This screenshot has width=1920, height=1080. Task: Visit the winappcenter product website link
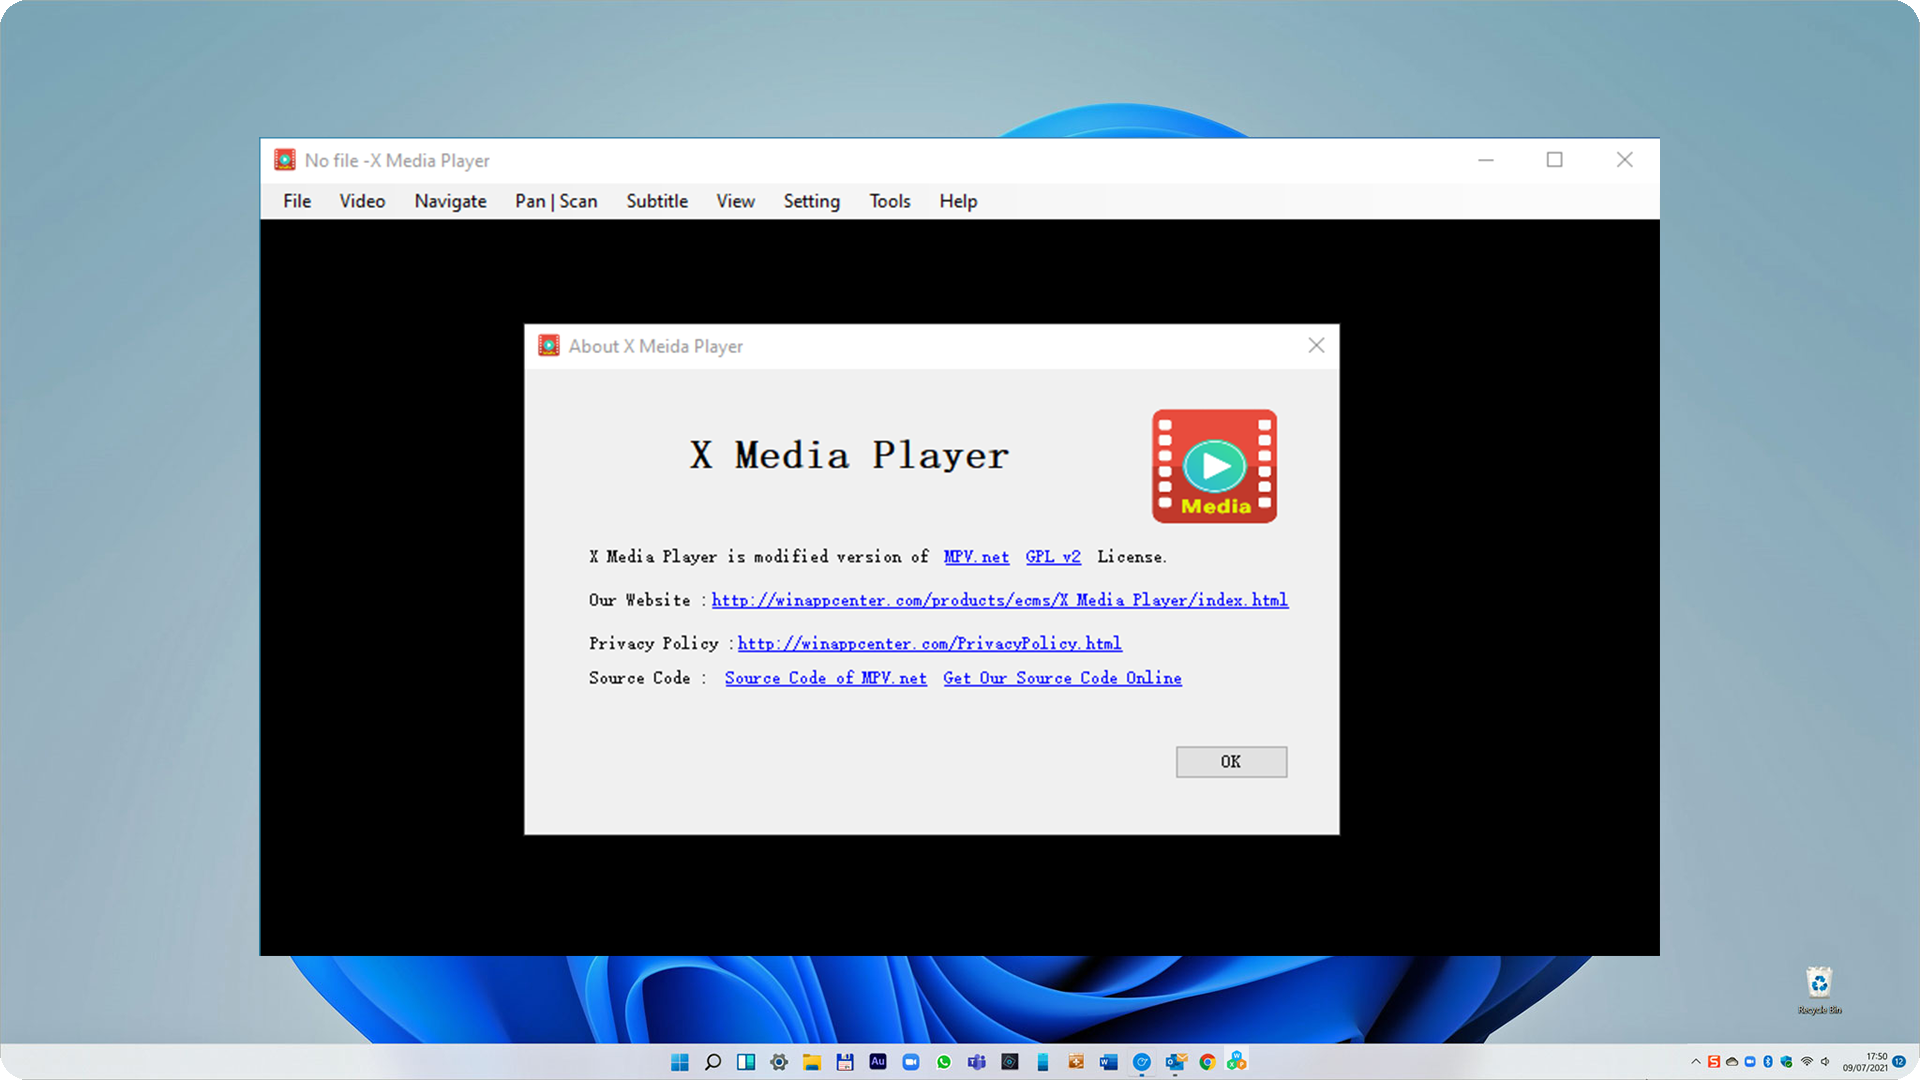[999, 600]
